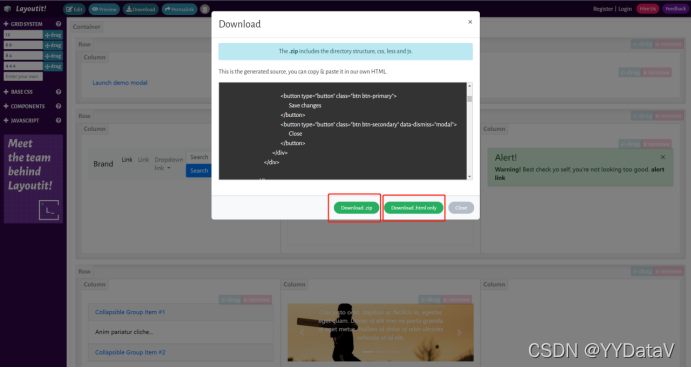Dismiss the Alert! box with its X
This screenshot has width=691, height=368.
click(x=663, y=157)
